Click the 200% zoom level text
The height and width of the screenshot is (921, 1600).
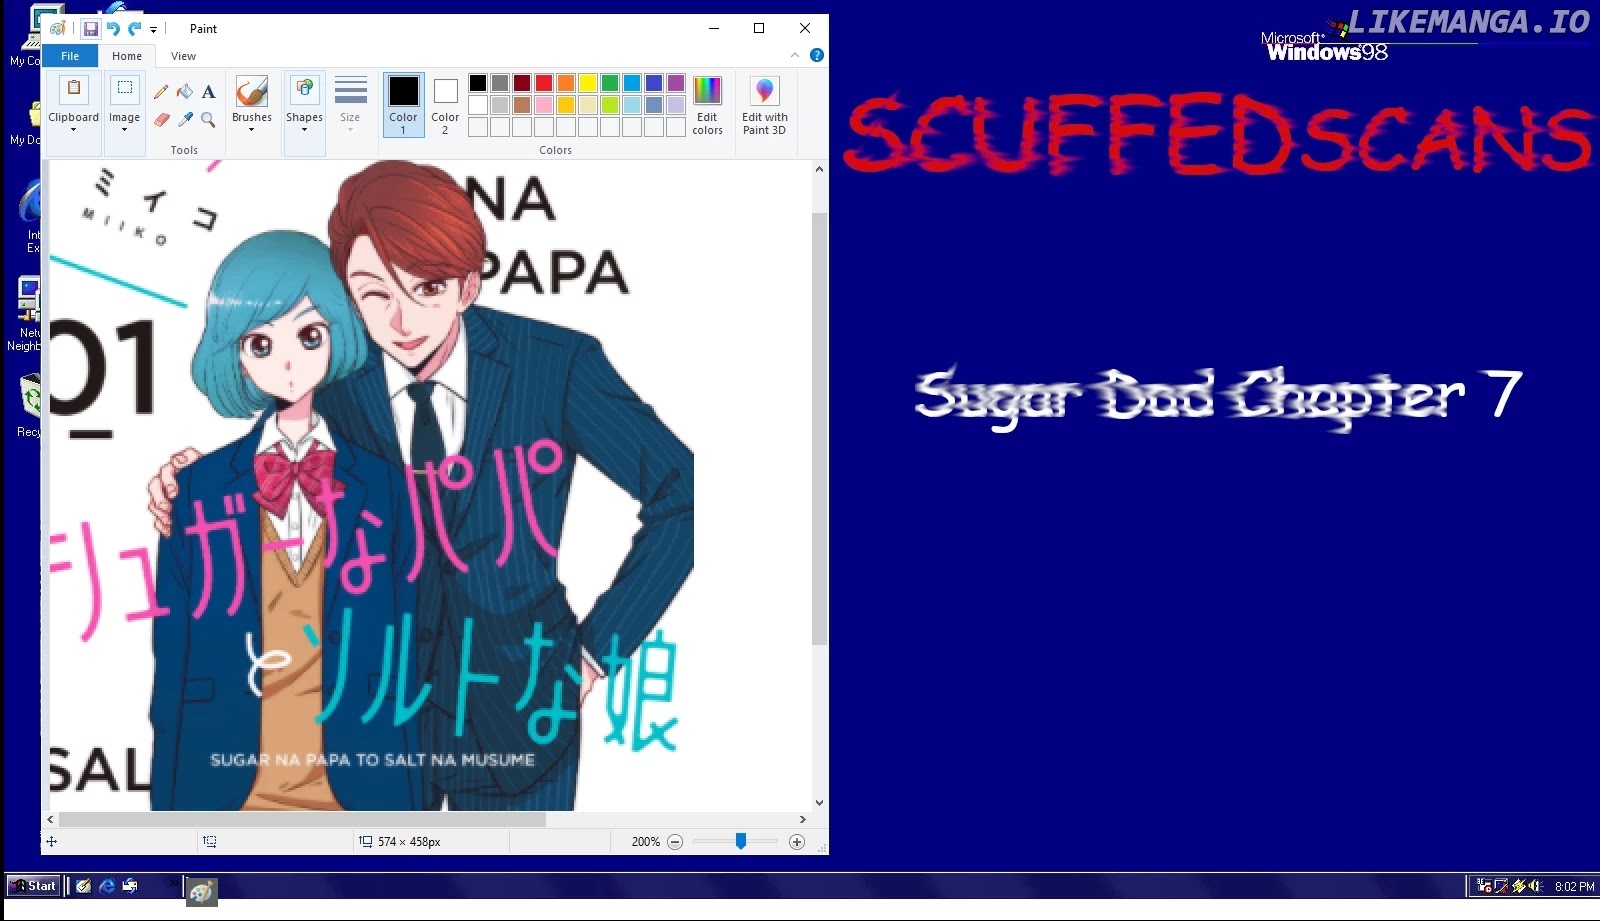(x=646, y=842)
